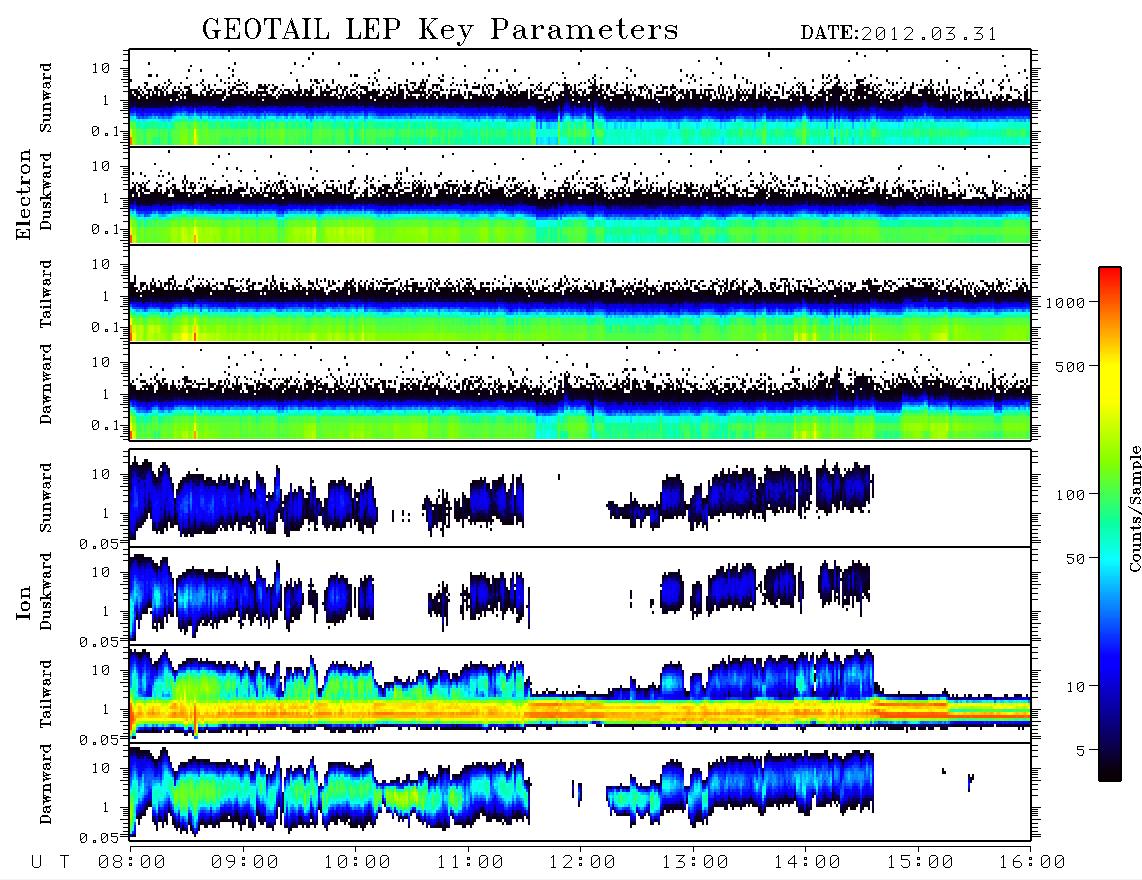1142x880 pixels.
Task: Click the "0.05" tick of Ion Sunward panel
Action: coord(98,544)
